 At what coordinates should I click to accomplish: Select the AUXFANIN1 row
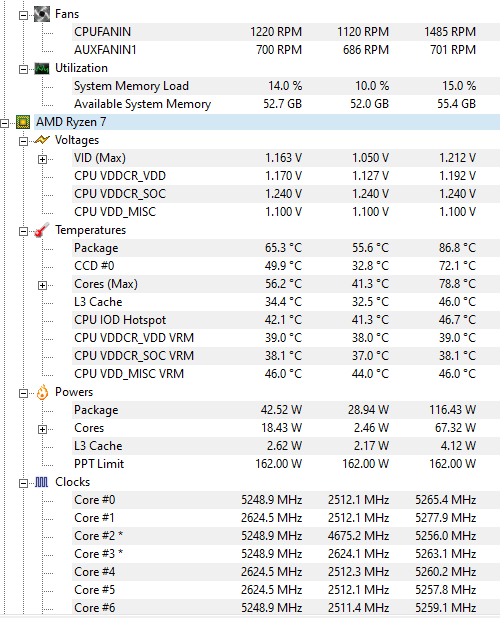coord(286,50)
